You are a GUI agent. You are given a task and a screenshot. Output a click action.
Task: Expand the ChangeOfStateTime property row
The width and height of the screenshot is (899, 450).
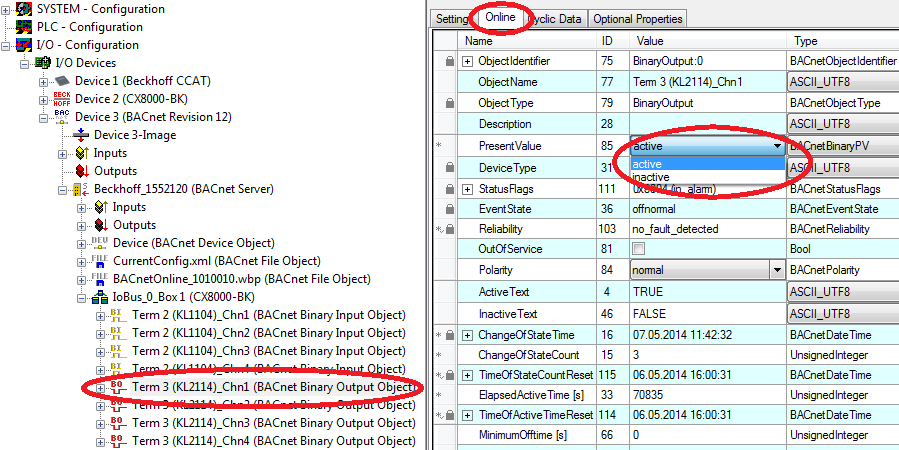(x=468, y=335)
